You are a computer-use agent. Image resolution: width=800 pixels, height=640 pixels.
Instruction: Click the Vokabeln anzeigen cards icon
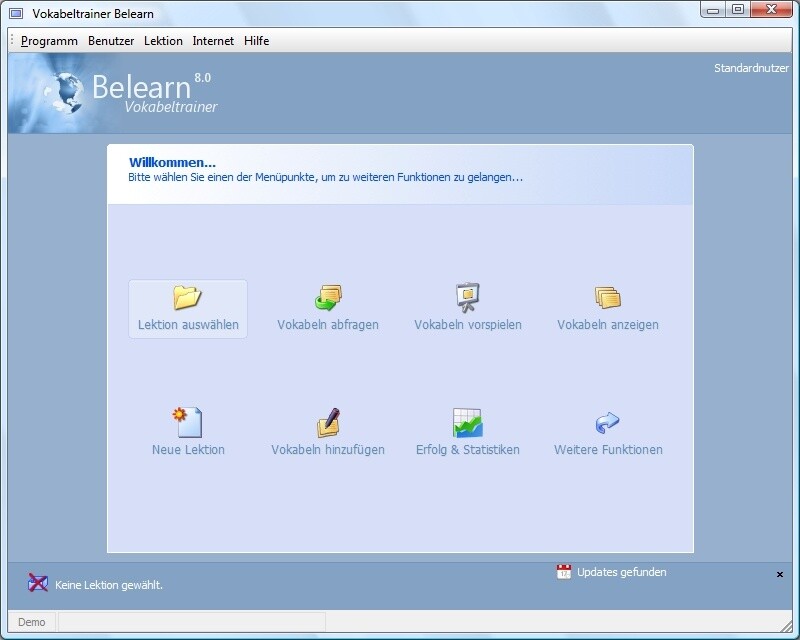[x=607, y=297]
